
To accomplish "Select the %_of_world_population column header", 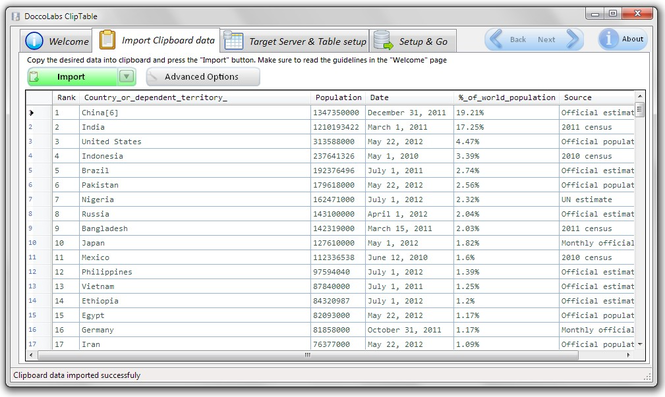I will coord(506,98).
